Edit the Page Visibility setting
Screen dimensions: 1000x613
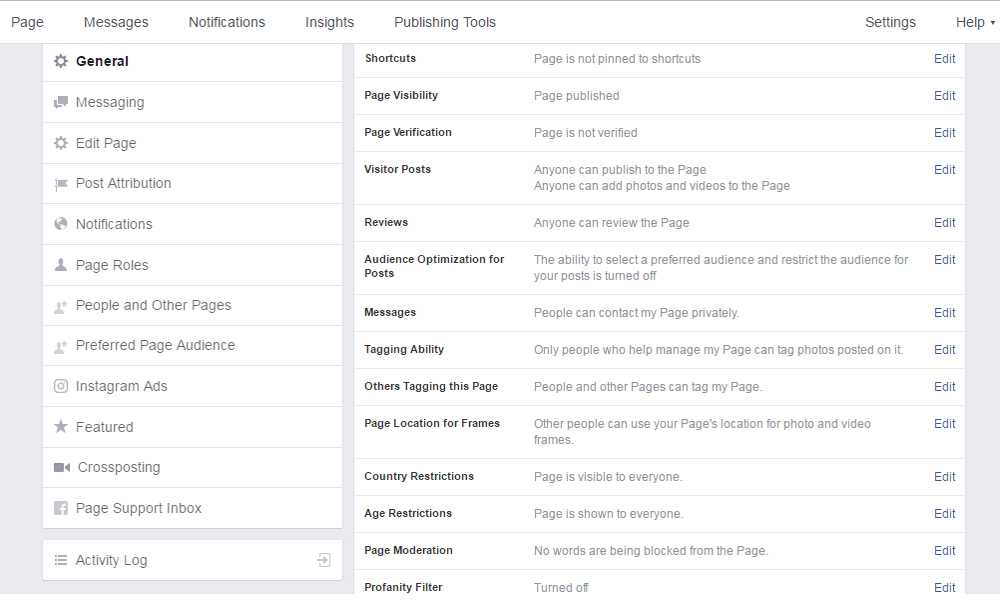pyautogui.click(x=945, y=96)
